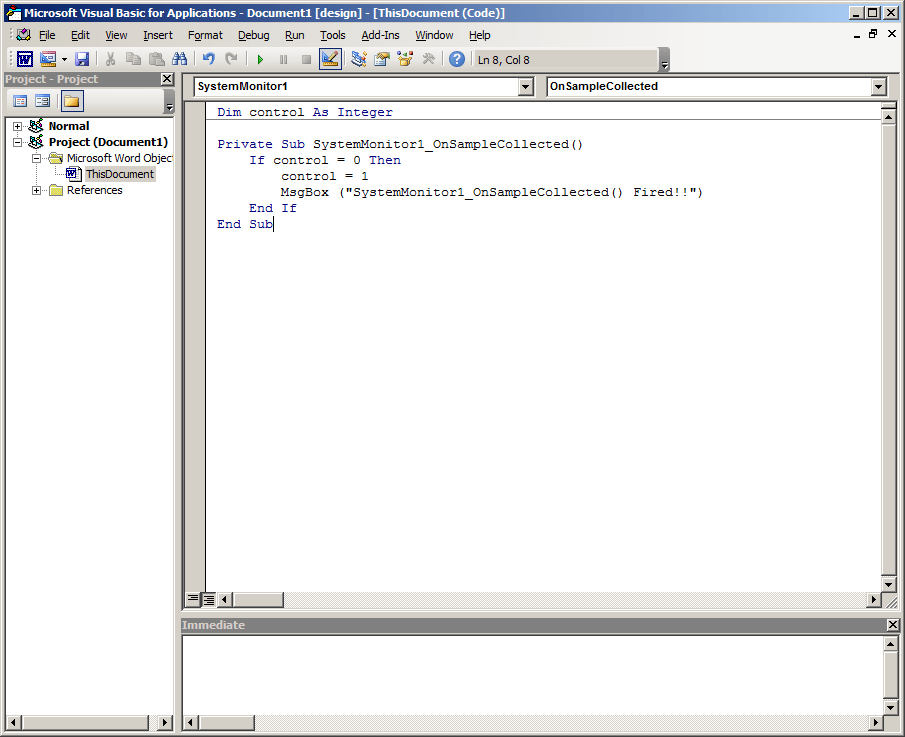Select the Project Explorer toolbar icon
905x737 pixels.
click(357, 58)
